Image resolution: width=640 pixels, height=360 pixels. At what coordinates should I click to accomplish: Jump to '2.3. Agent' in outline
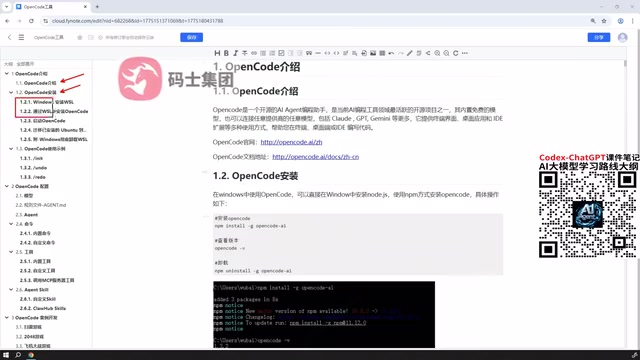[x=27, y=215]
